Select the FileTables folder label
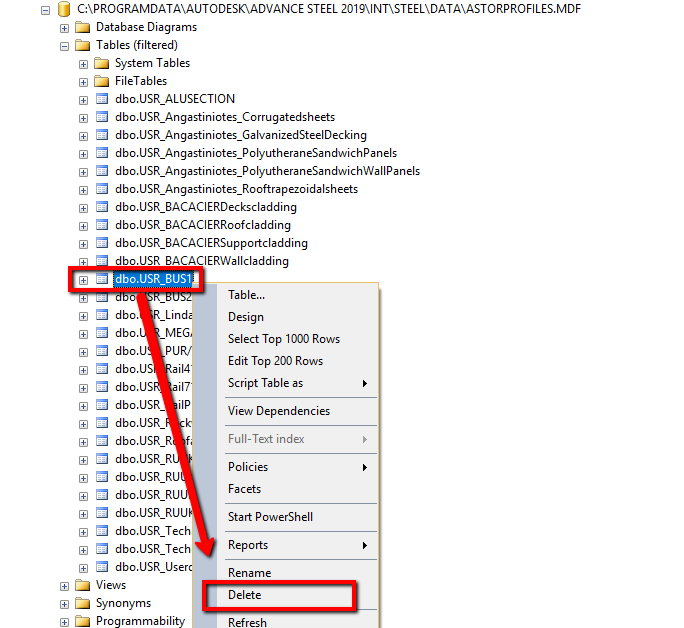Image resolution: width=684 pixels, height=628 pixels. coord(141,81)
